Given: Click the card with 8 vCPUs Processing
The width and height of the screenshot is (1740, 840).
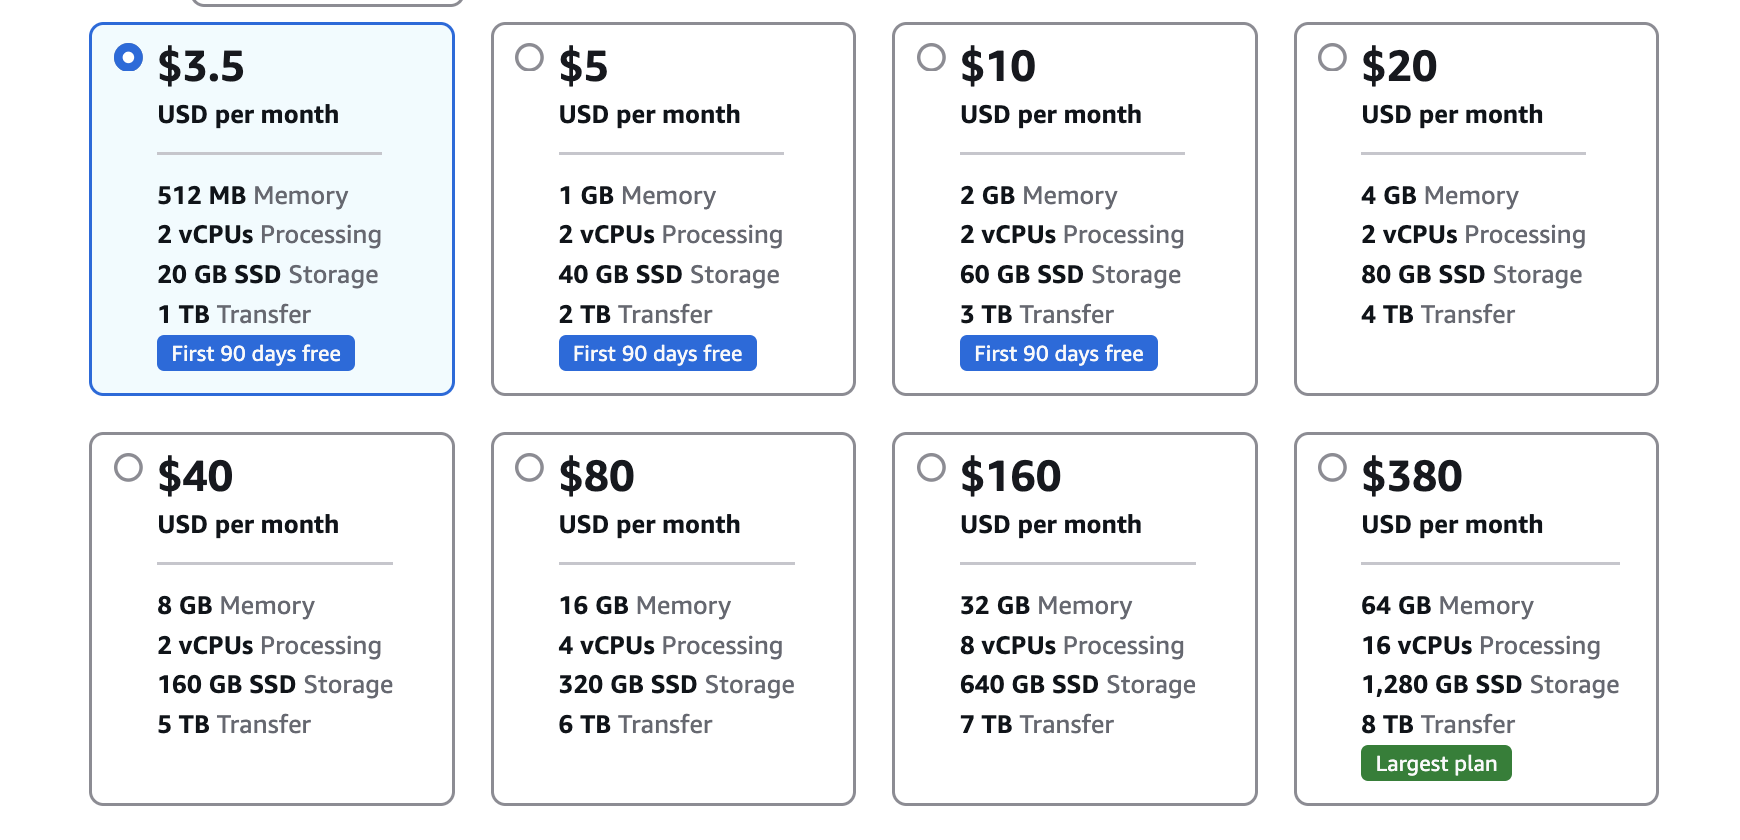Looking at the screenshot, I should coord(1074,620).
